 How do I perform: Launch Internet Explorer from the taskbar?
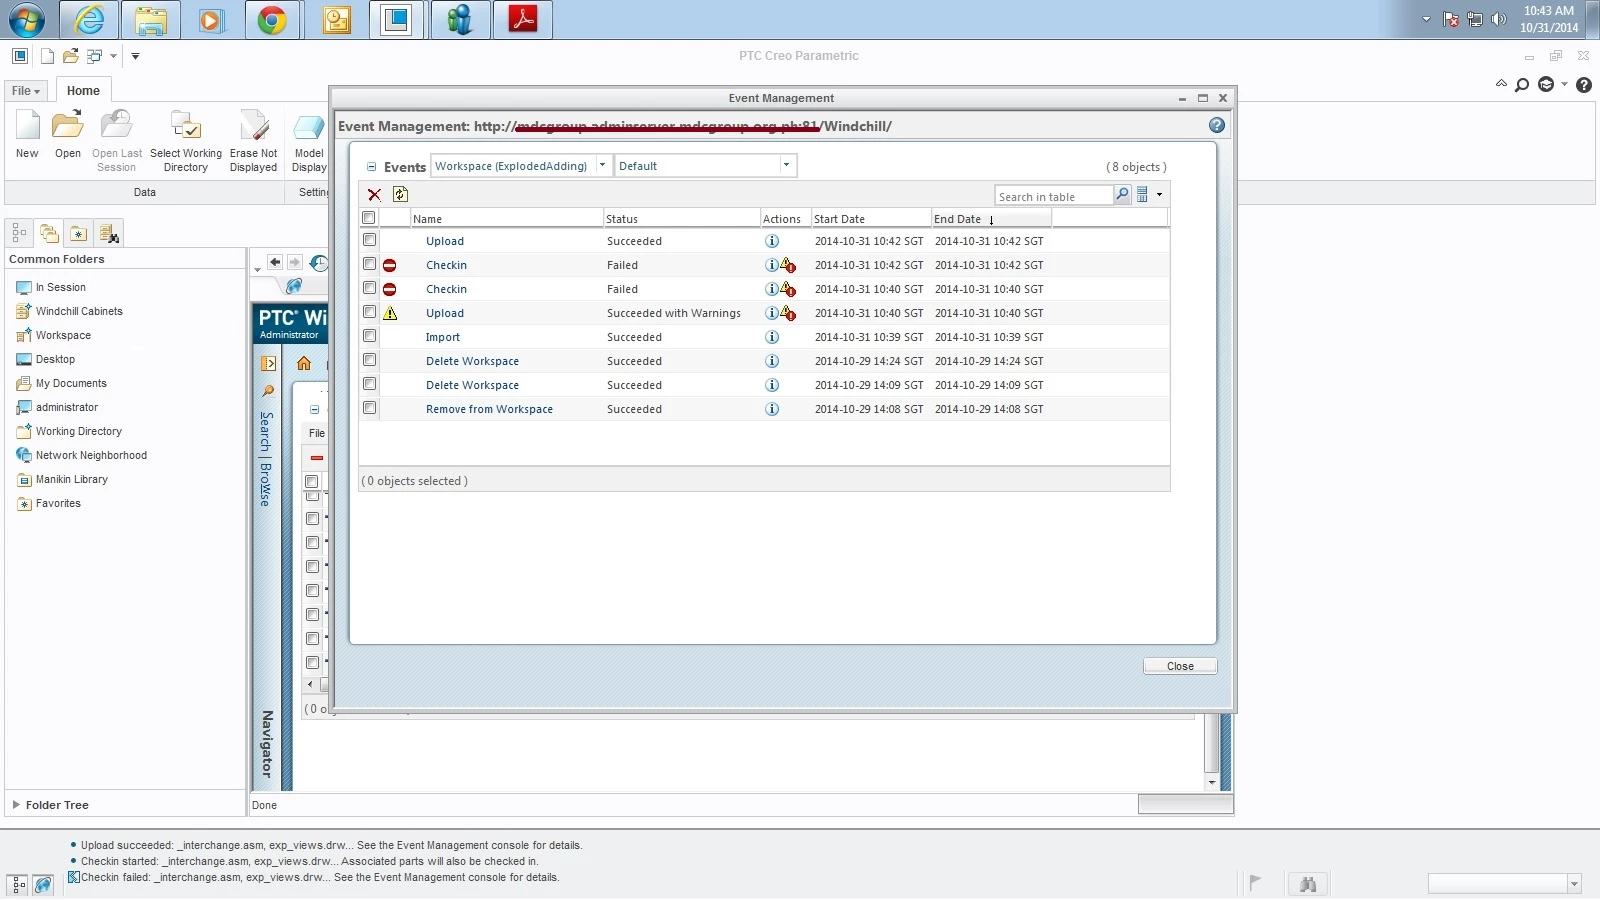(89, 20)
